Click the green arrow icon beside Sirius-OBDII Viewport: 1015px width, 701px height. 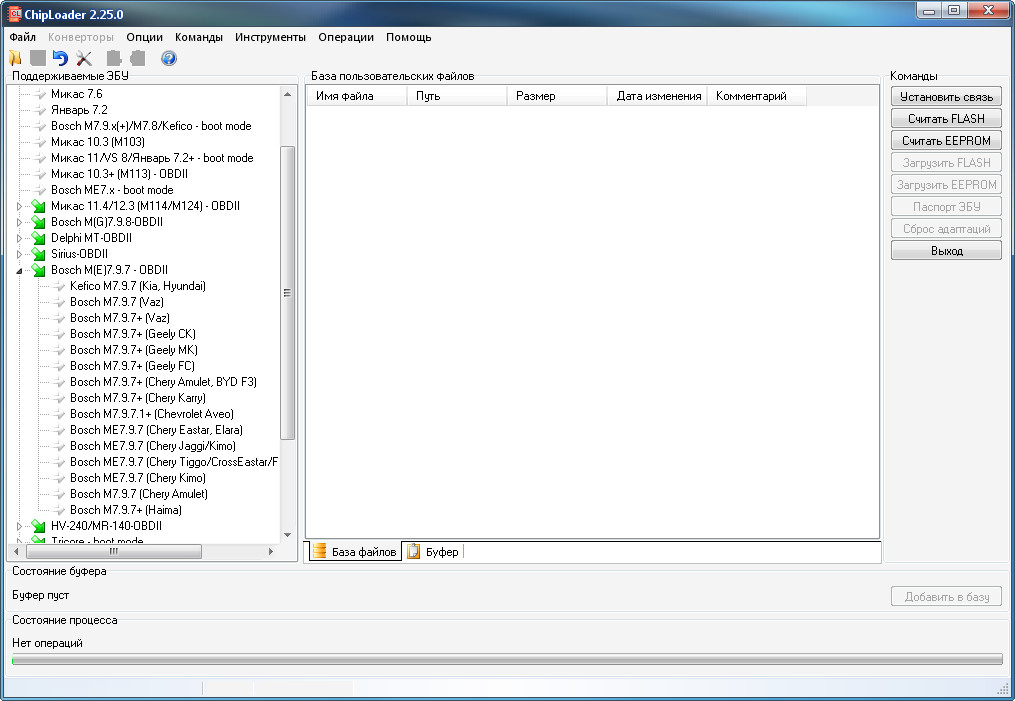point(39,254)
